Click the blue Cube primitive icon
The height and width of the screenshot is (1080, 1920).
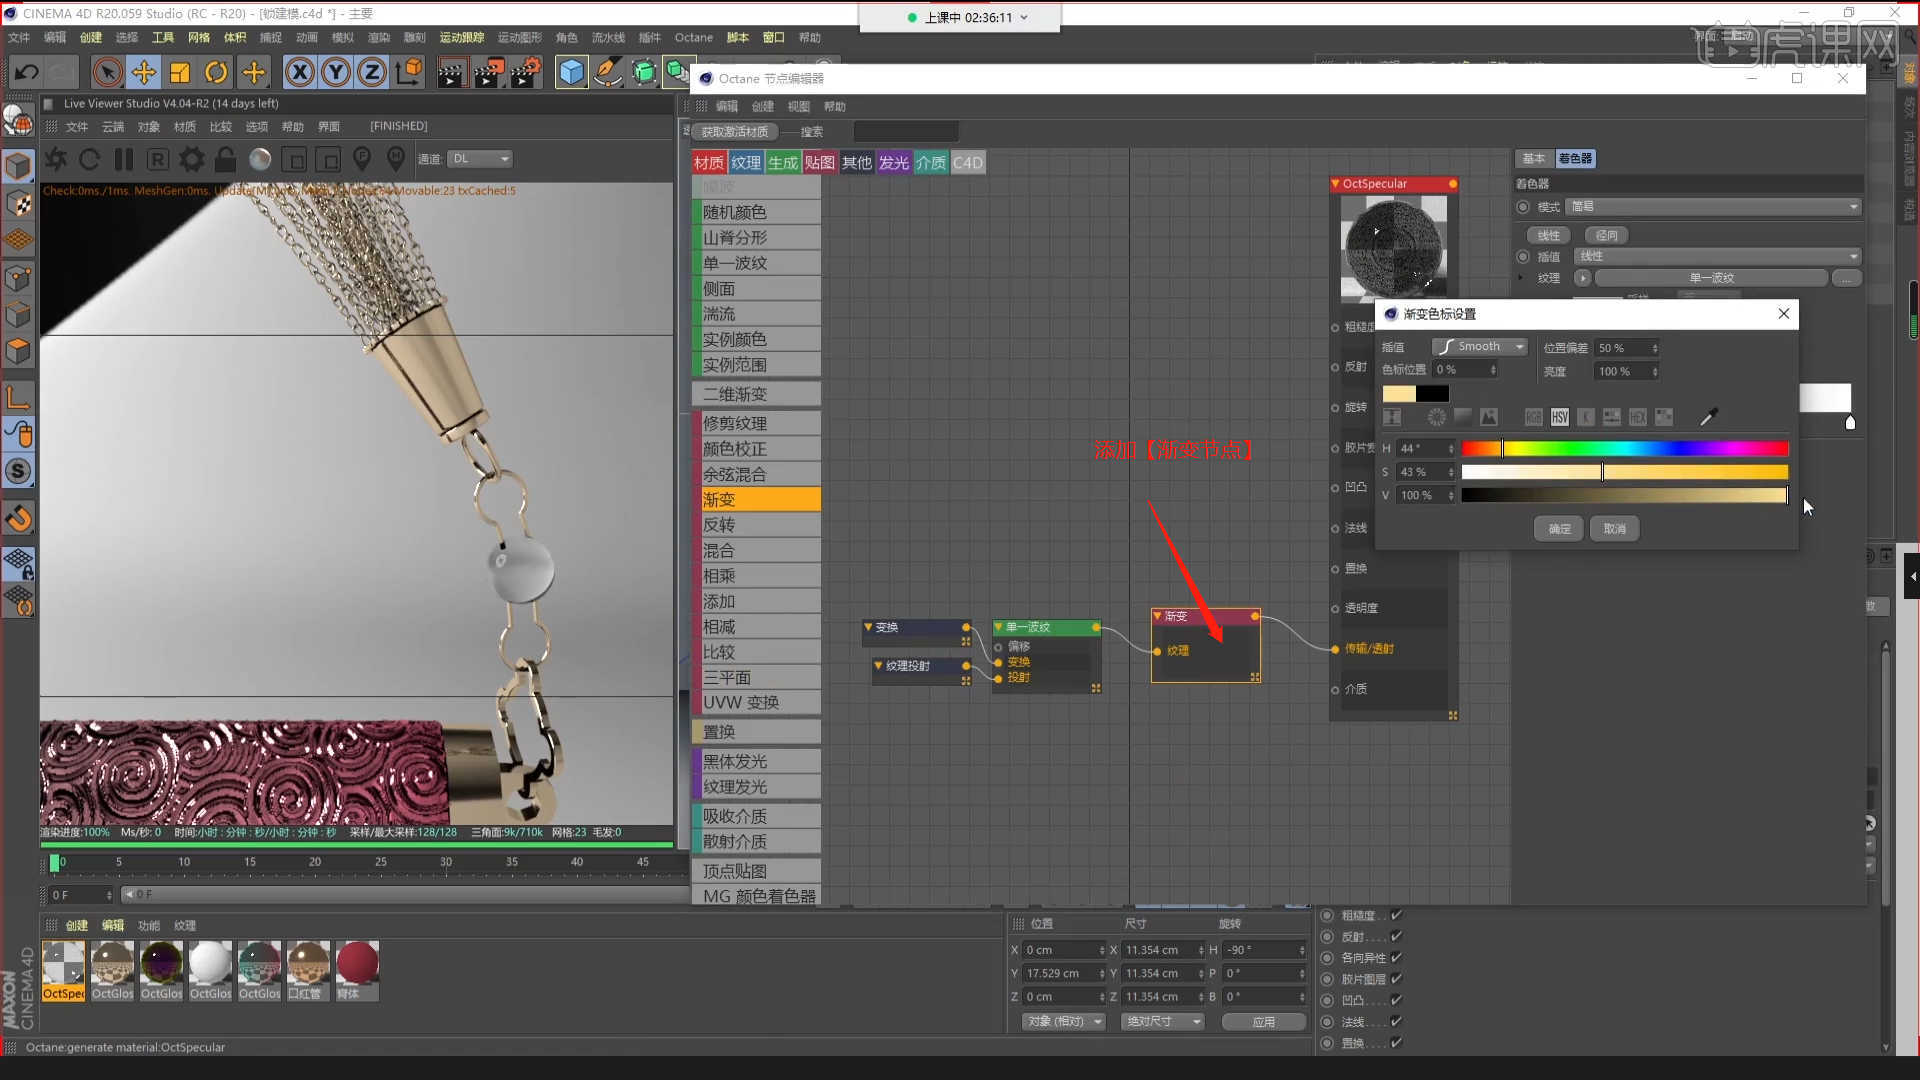(x=571, y=72)
